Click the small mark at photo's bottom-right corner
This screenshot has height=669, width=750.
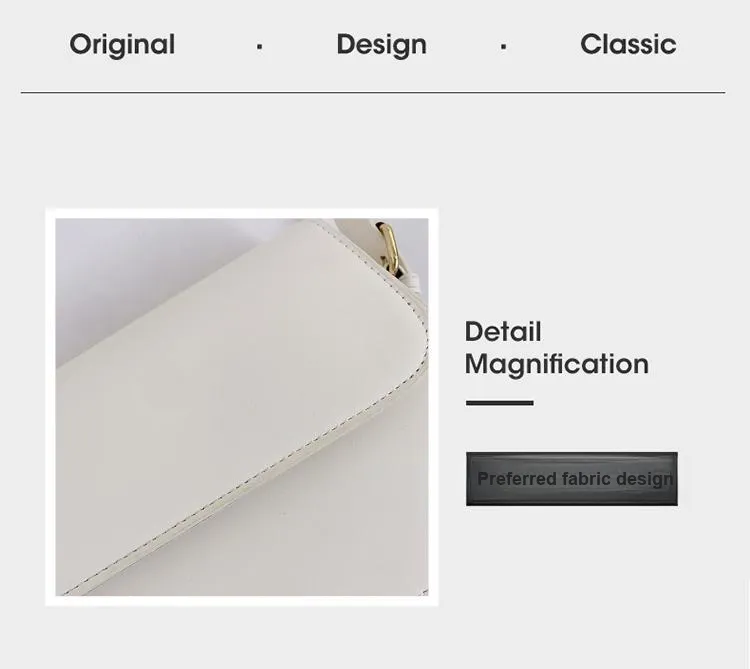[425, 592]
